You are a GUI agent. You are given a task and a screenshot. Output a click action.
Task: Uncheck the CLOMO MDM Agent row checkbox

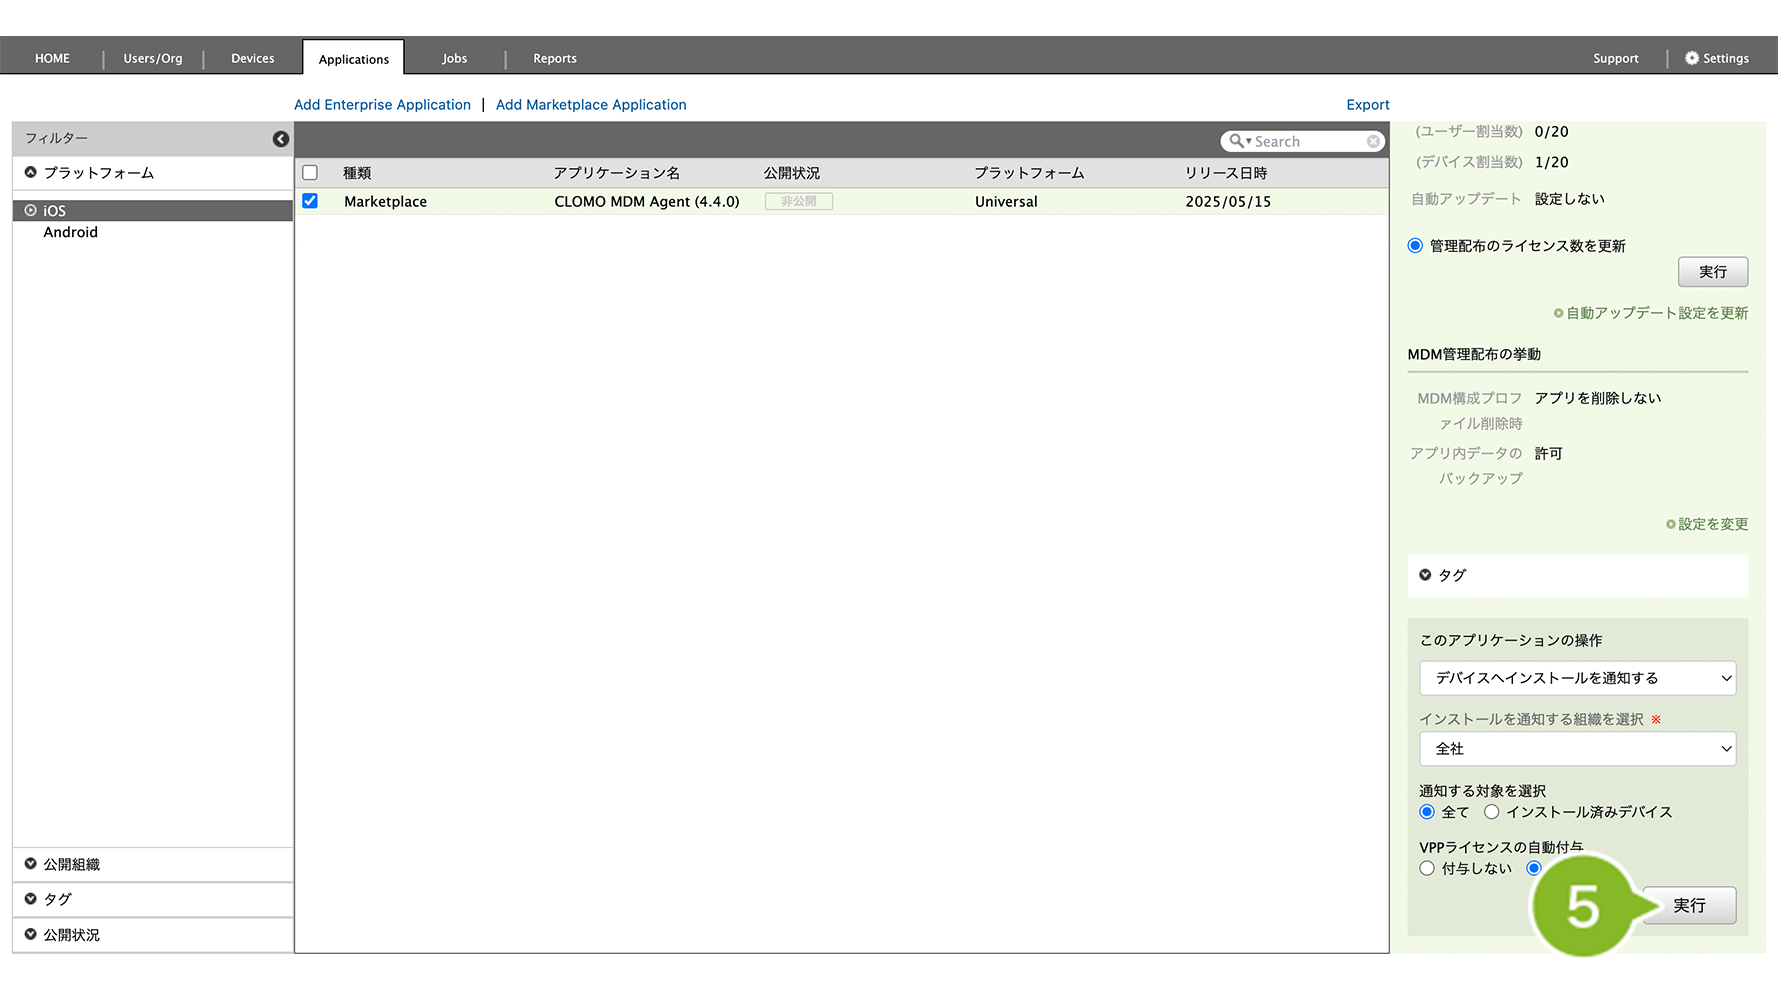[310, 201]
